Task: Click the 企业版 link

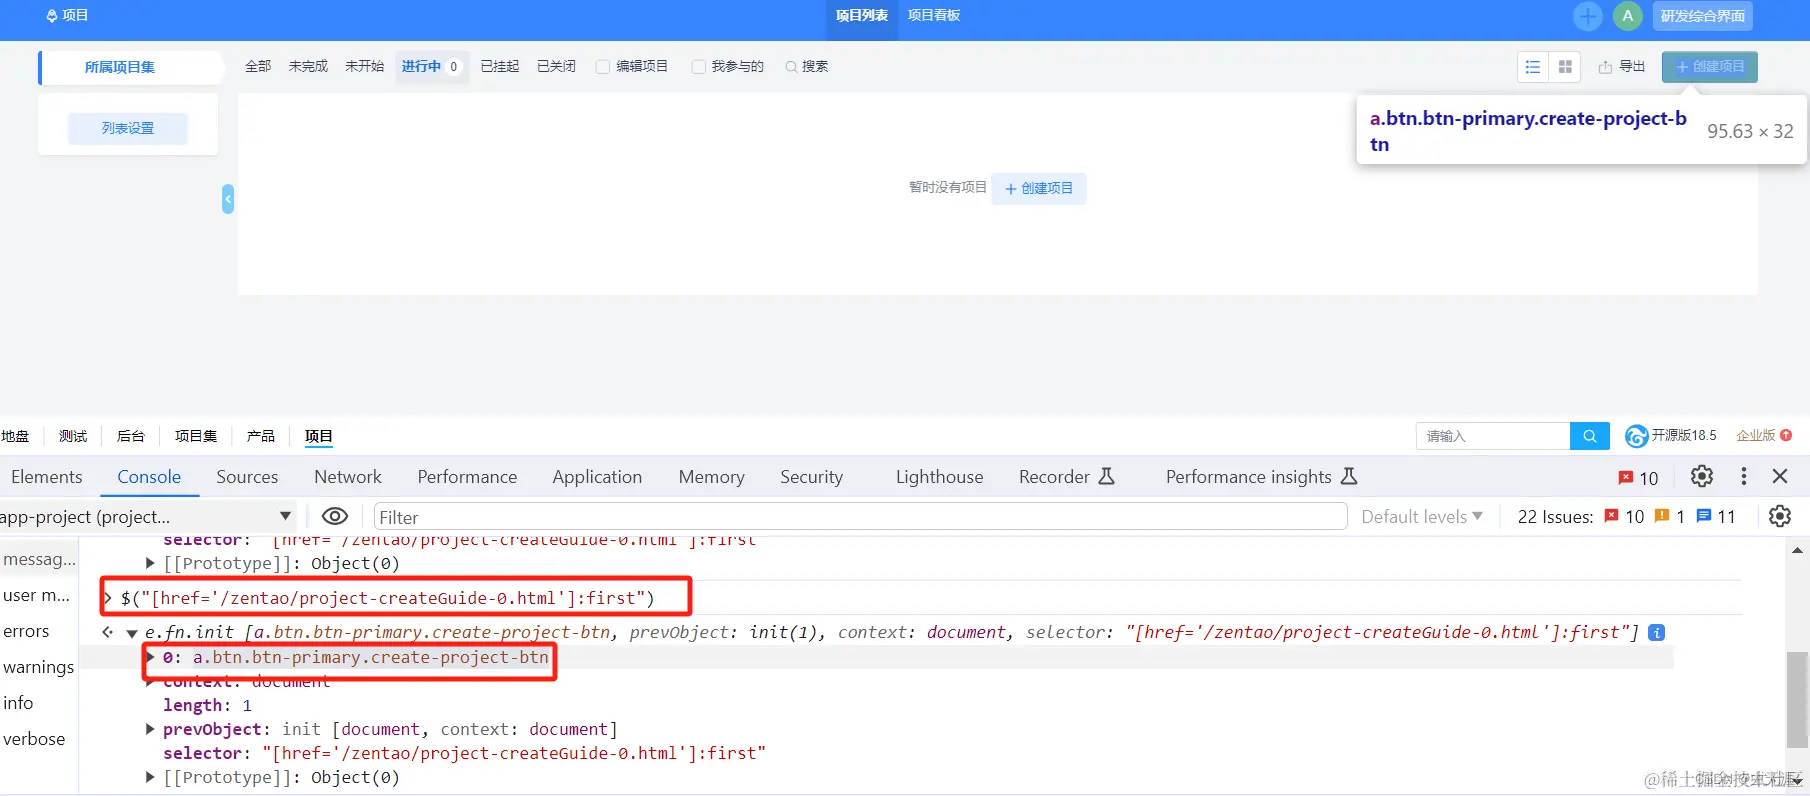Action: (x=1764, y=436)
